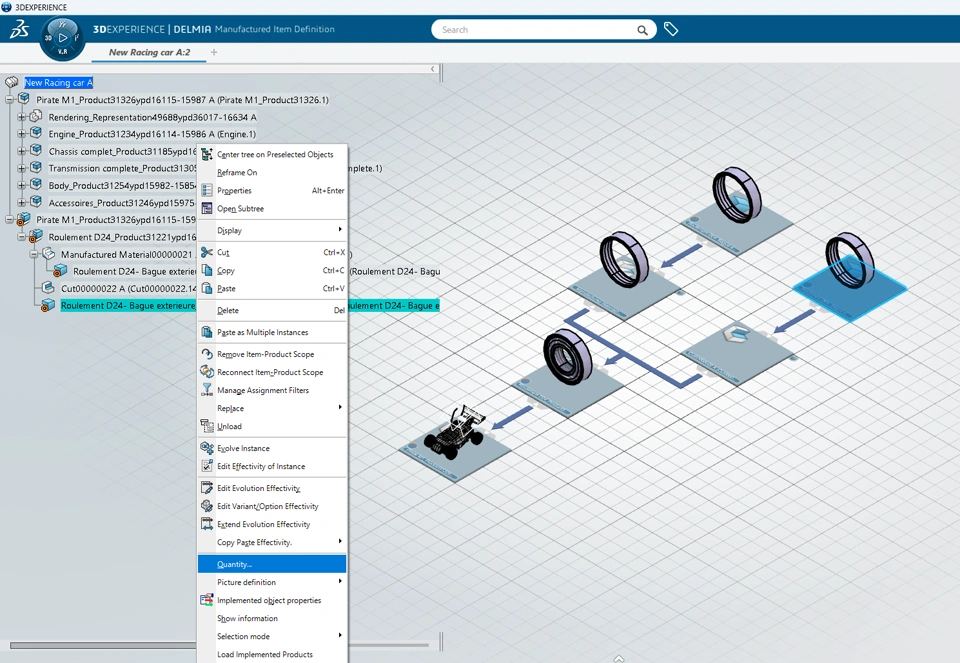Screen dimensions: 960x663
Task: Click the Manufactured Material00000021 node icon
Action: [48, 253]
